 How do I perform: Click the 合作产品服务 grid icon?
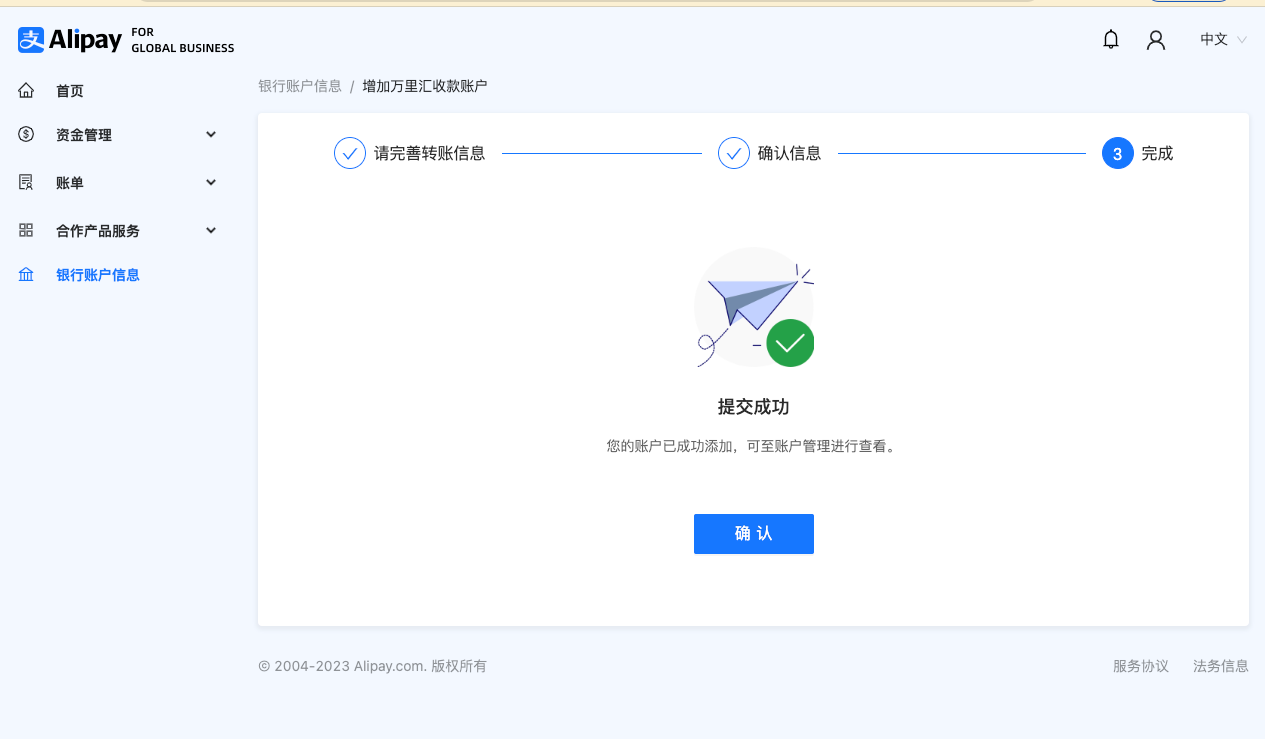click(x=26, y=230)
